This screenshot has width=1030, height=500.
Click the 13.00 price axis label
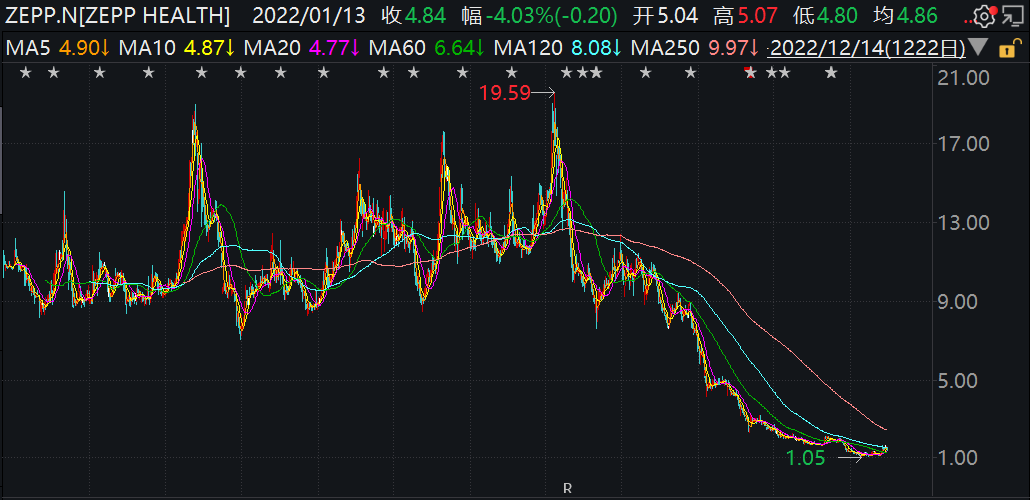tap(964, 223)
